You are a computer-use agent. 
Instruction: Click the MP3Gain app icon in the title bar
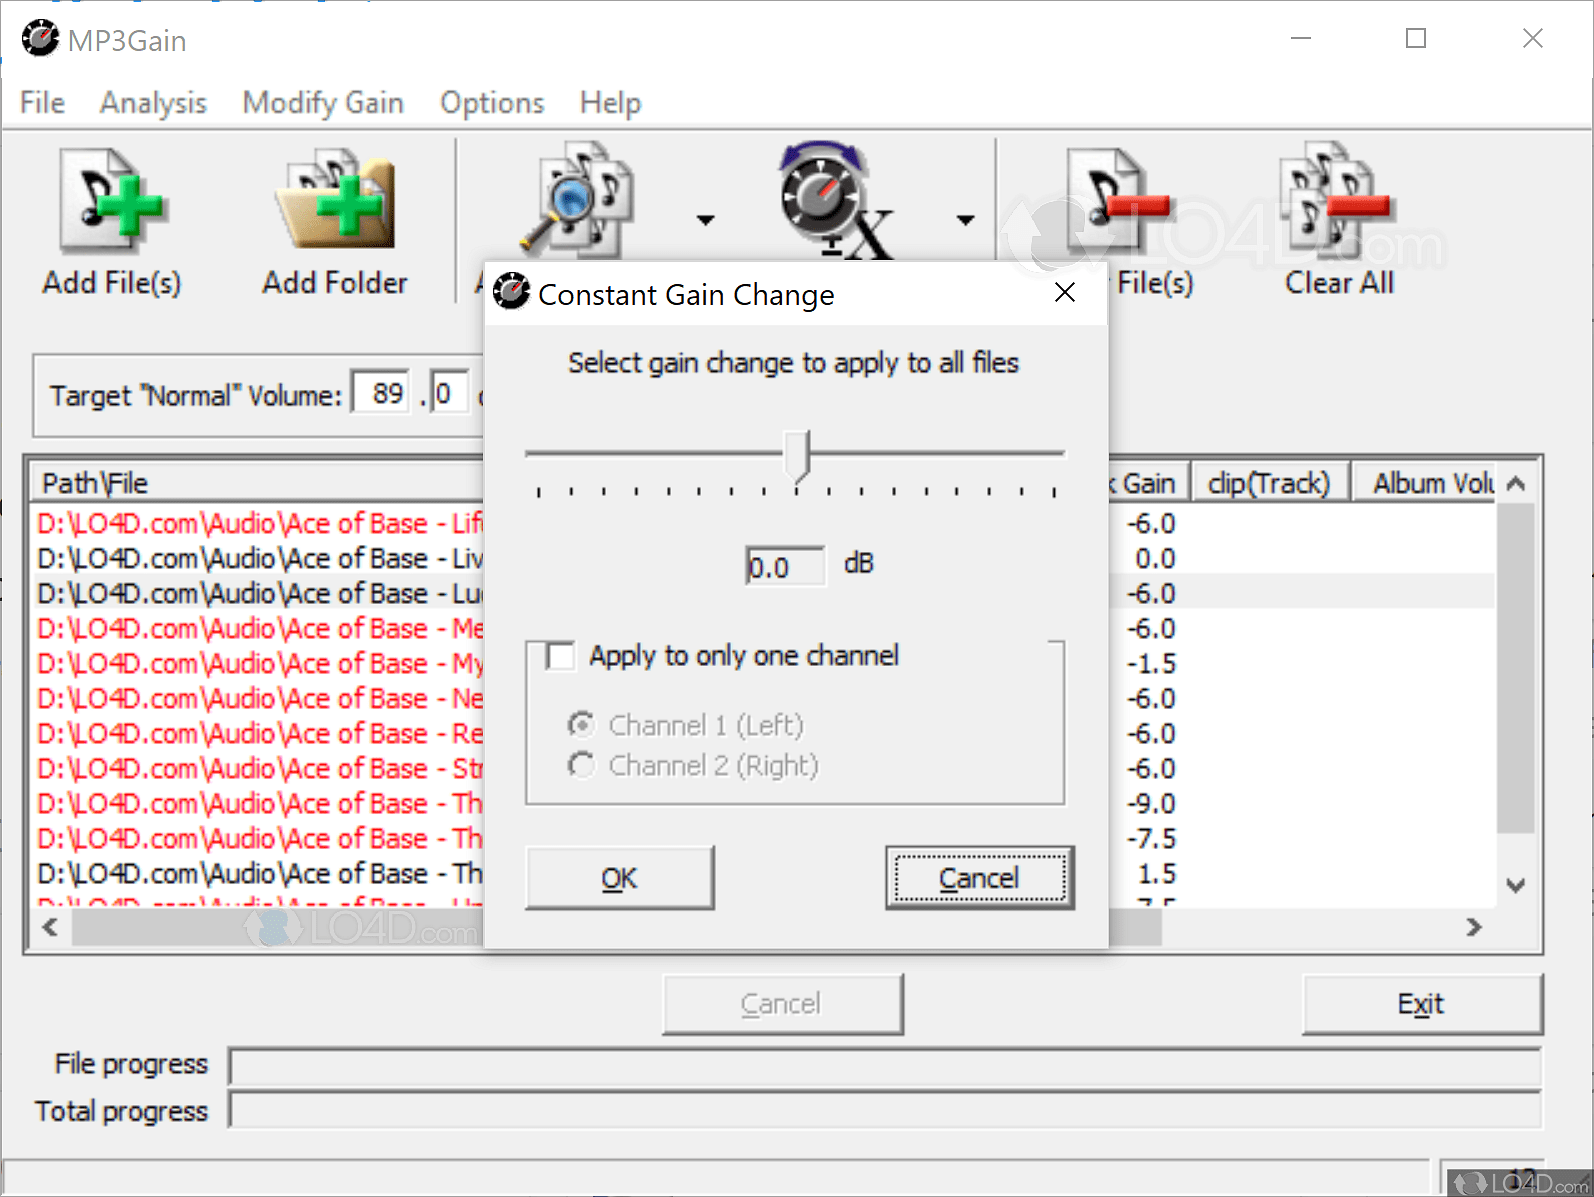point(40,39)
